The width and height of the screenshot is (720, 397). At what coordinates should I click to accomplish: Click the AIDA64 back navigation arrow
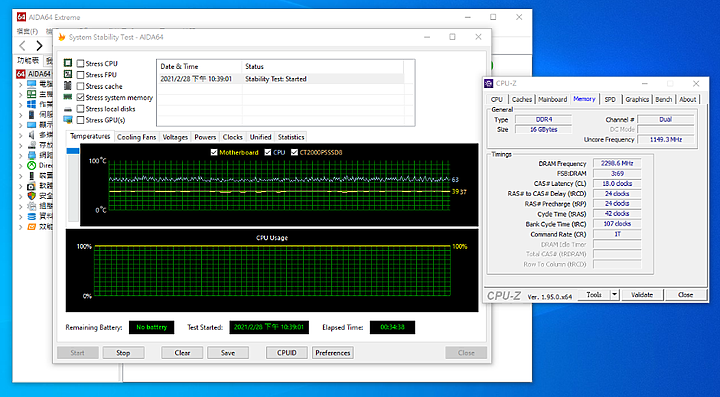coord(22,45)
